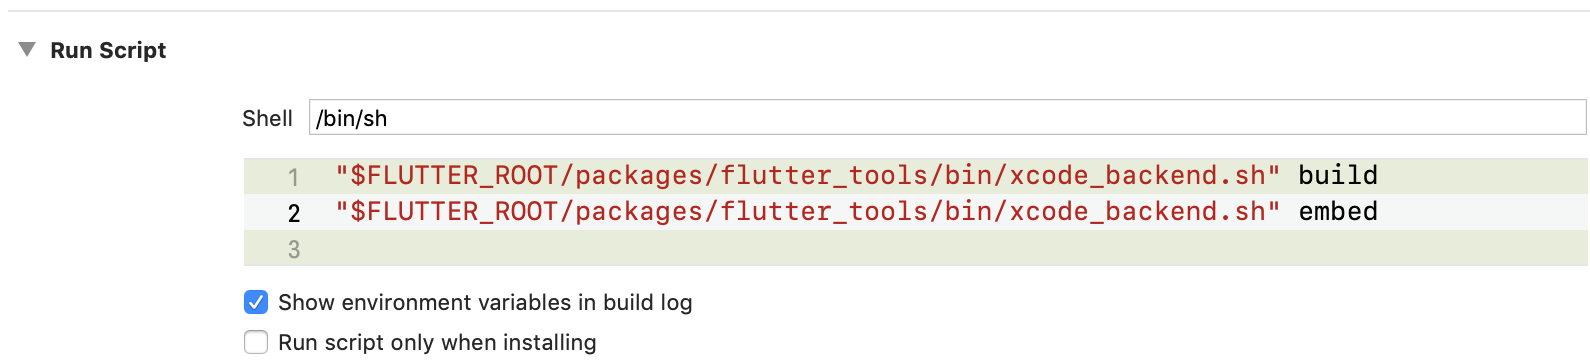The height and width of the screenshot is (362, 1590).
Task: Click xcode_backend.sh in the second script line
Action: point(1138,211)
